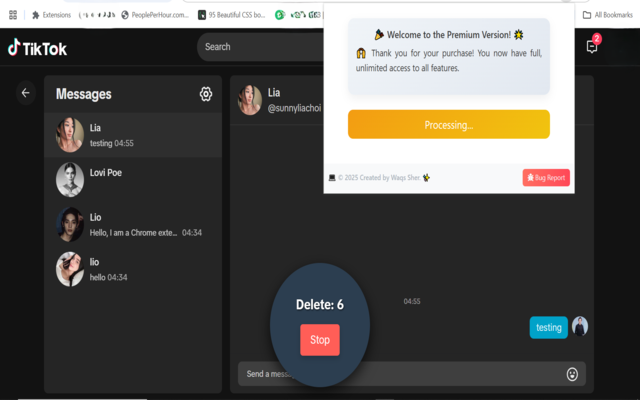Click the TikTok logo
Image resolution: width=640 pixels, height=400 pixels.
click(x=37, y=48)
